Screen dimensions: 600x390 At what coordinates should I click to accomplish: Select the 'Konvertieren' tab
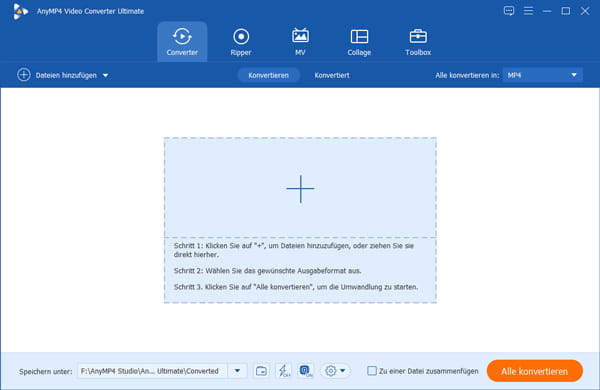tap(268, 75)
